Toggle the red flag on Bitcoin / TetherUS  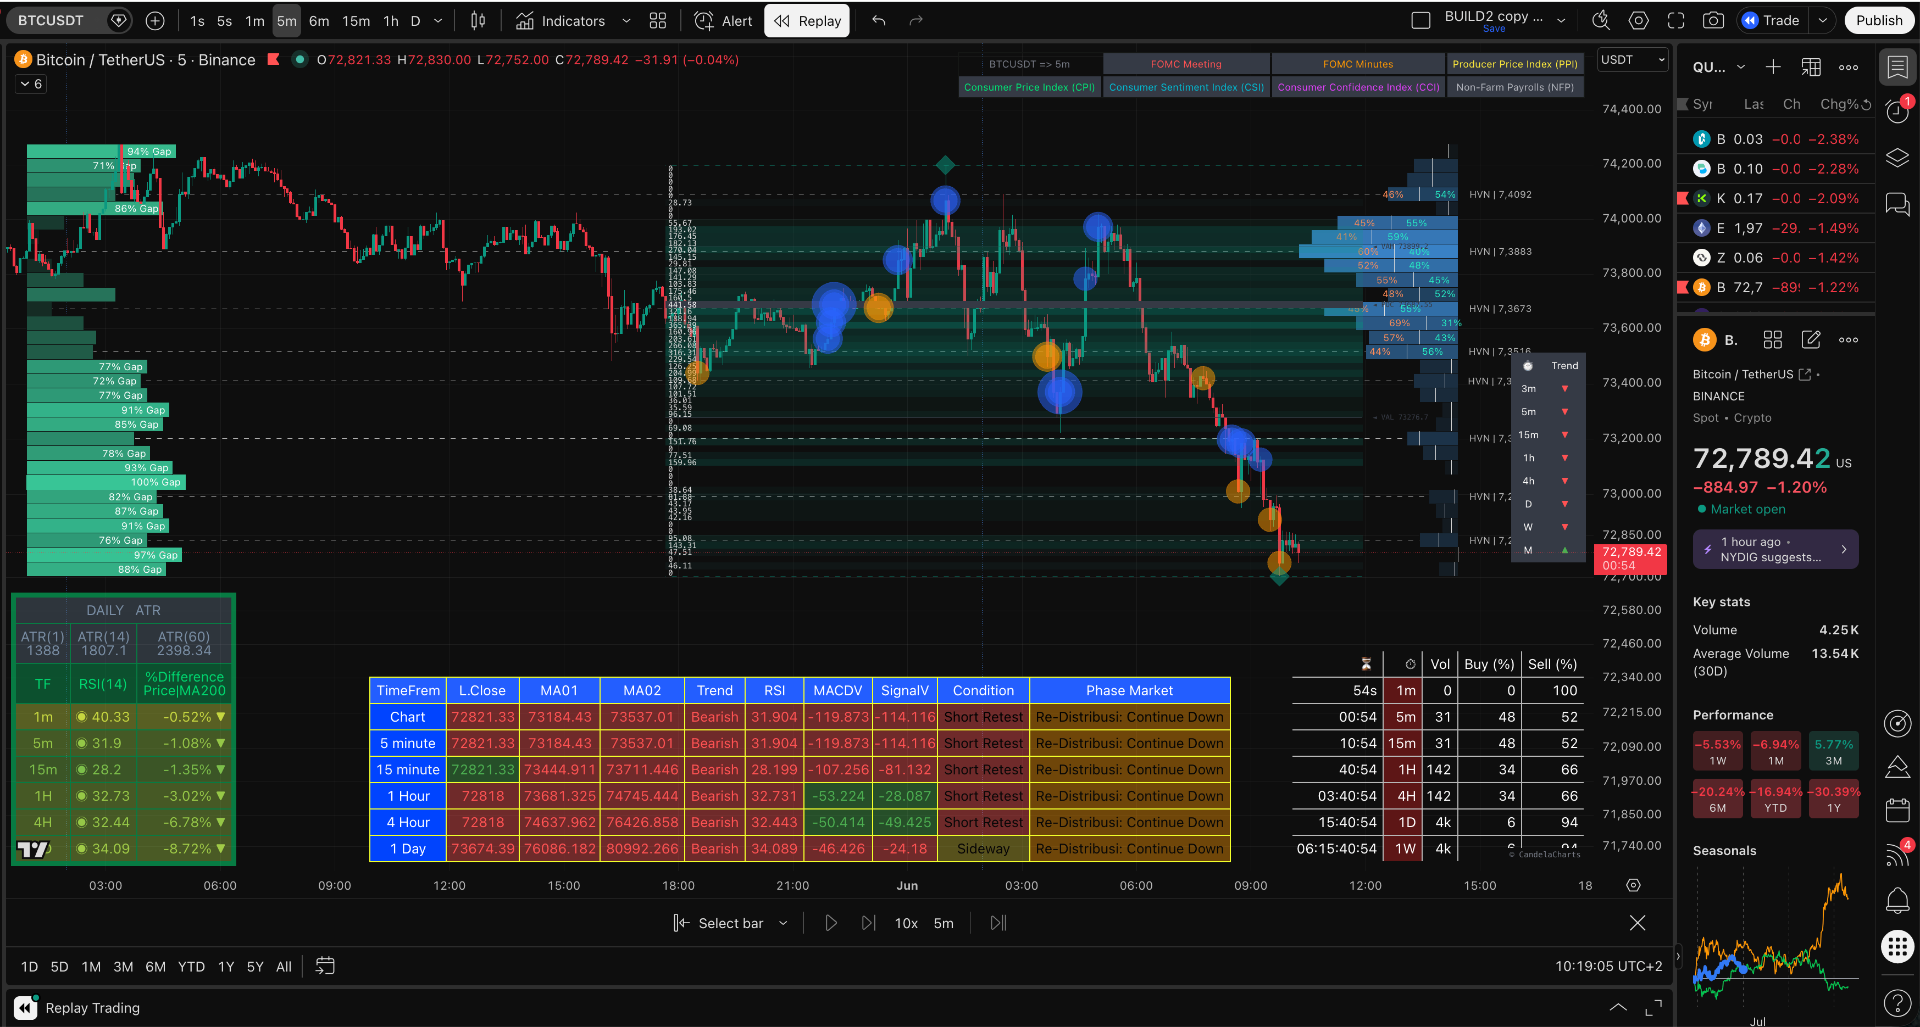point(273,60)
